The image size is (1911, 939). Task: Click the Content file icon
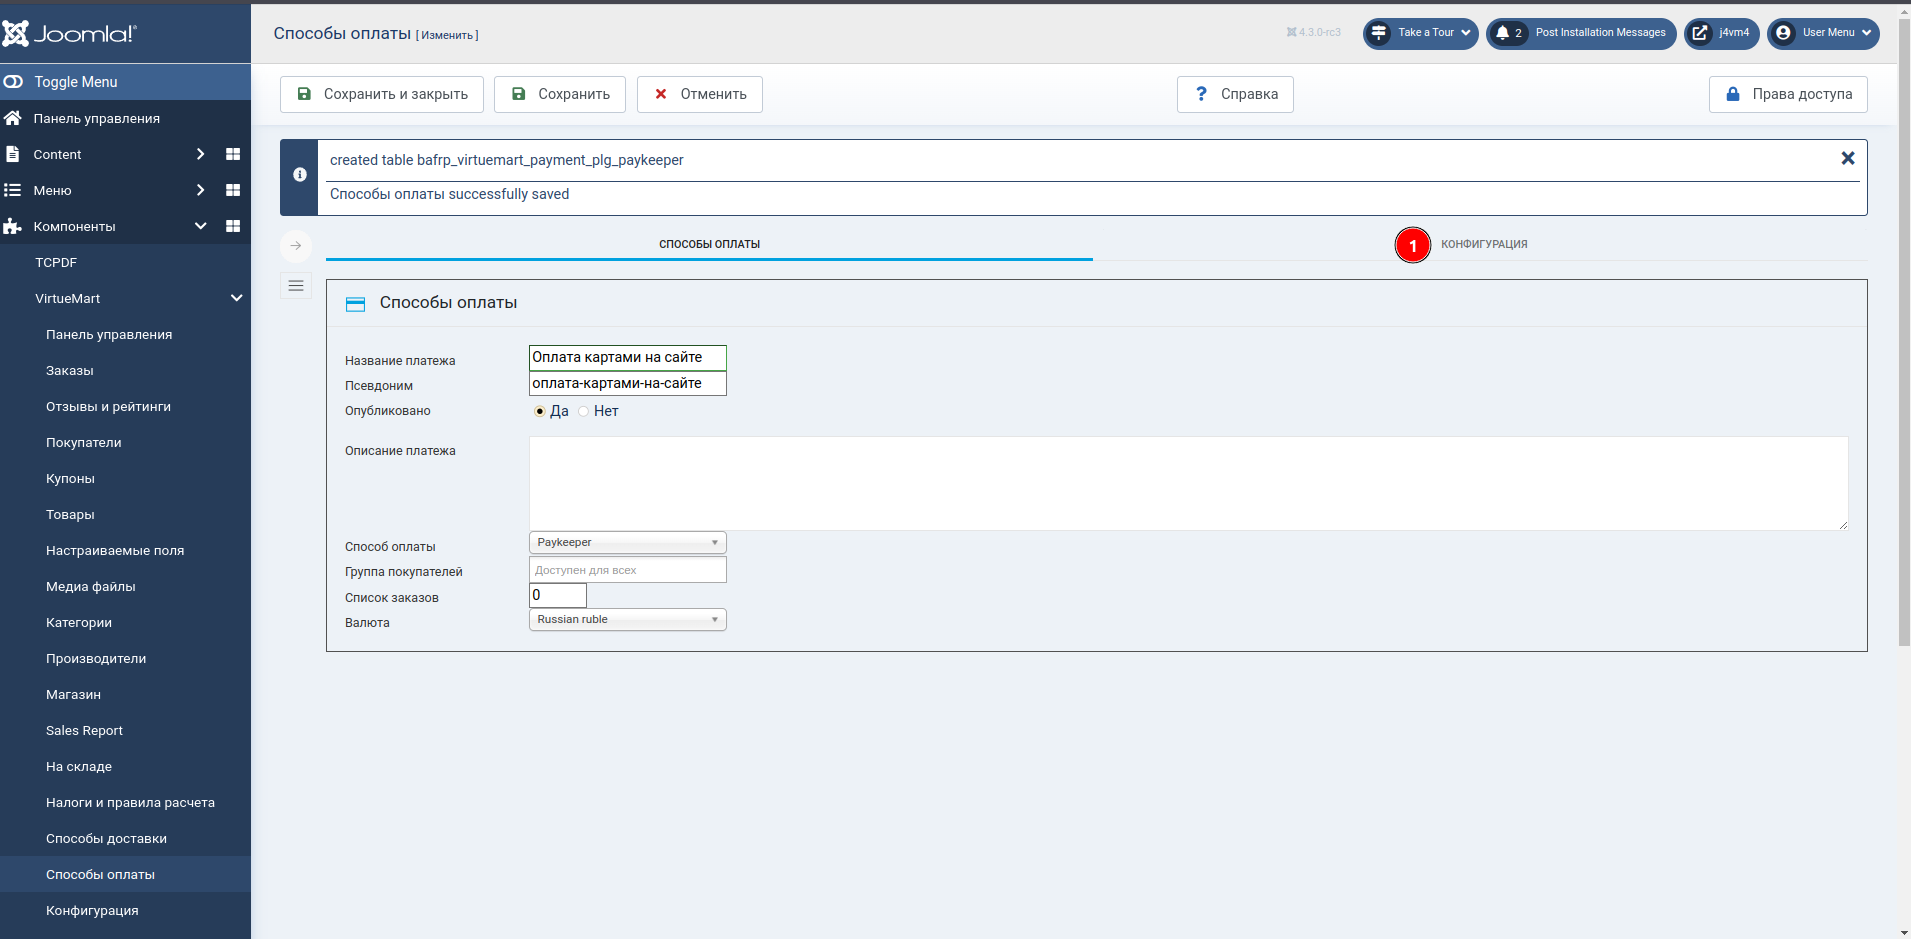[x=13, y=154]
